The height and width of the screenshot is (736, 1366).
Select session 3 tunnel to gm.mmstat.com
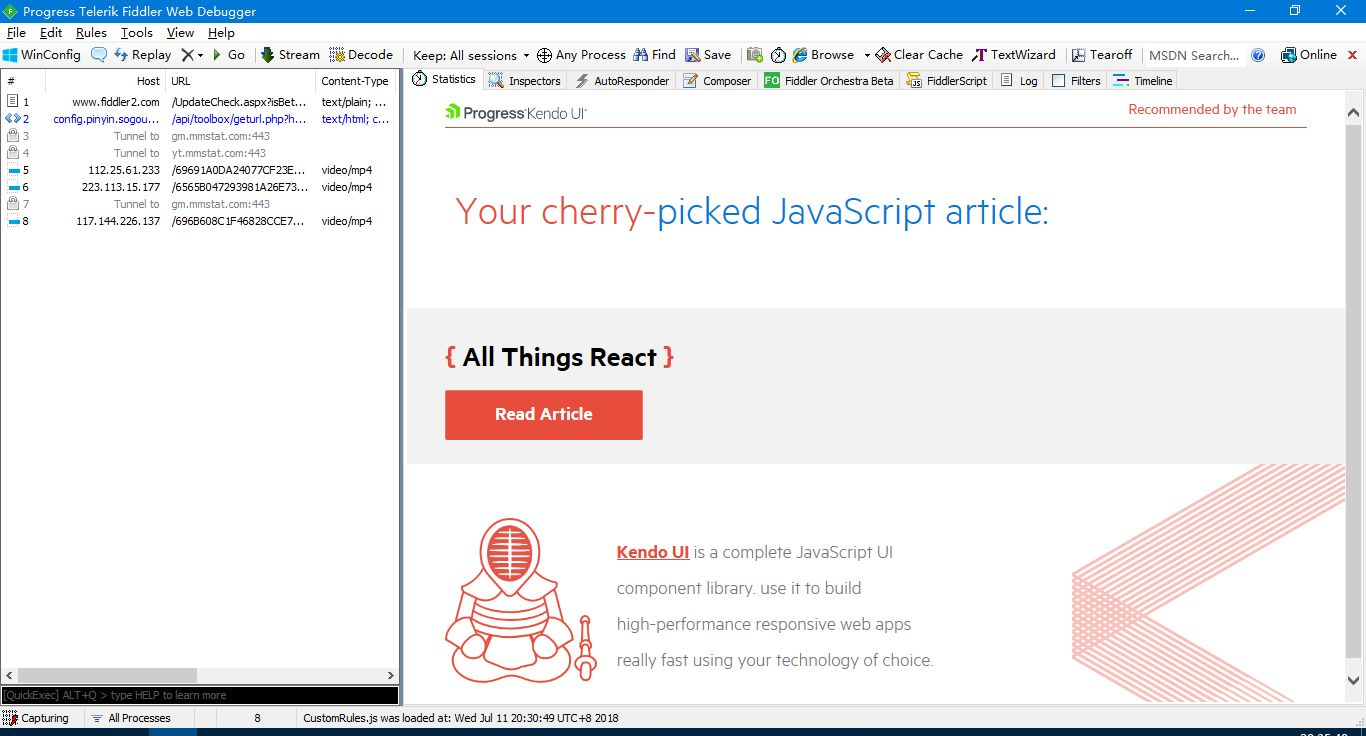pos(200,136)
